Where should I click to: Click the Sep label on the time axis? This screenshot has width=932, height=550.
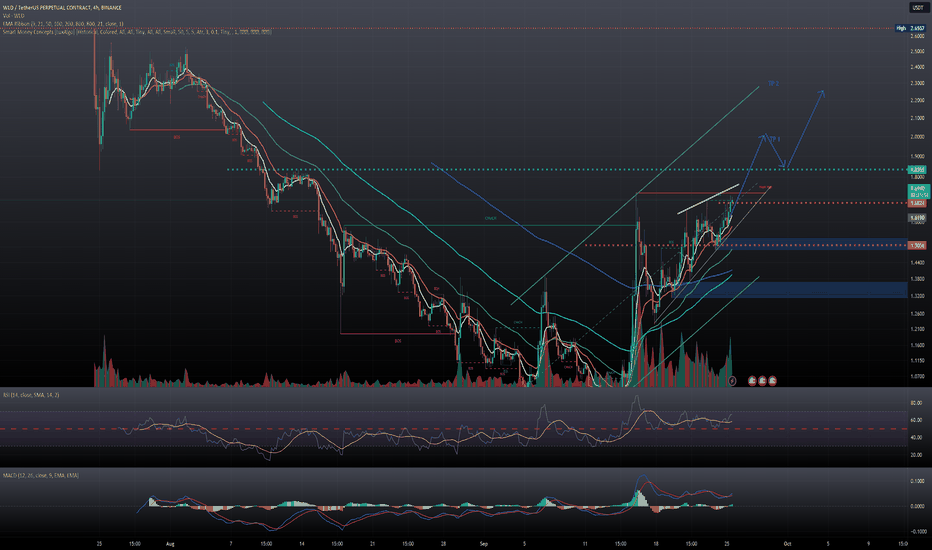tap(484, 543)
